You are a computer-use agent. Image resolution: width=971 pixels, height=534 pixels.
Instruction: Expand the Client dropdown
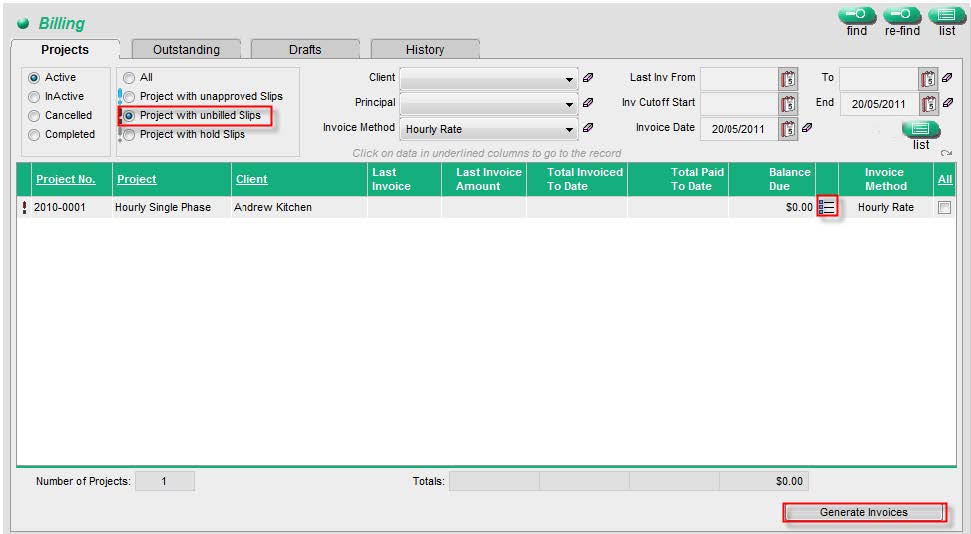tap(568, 79)
